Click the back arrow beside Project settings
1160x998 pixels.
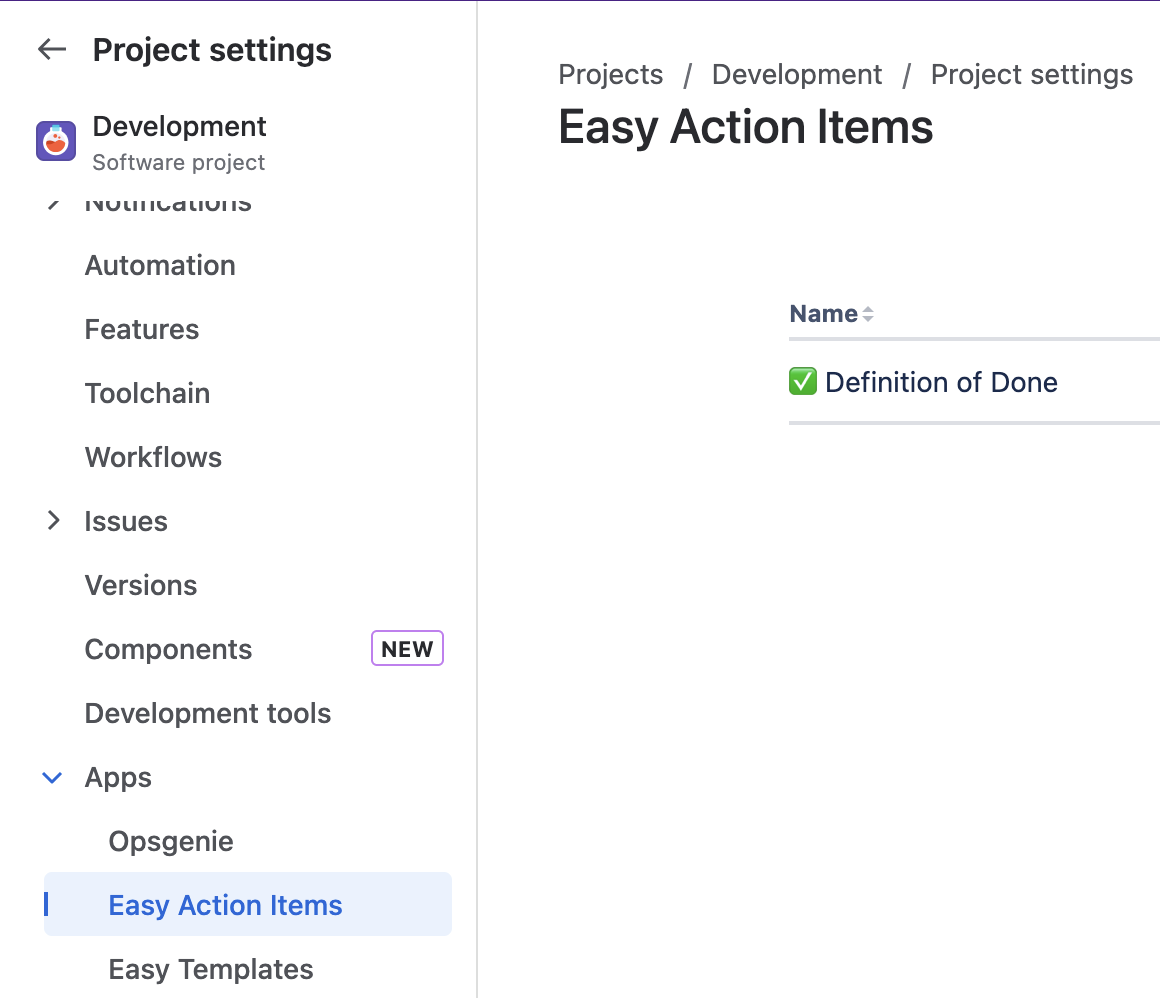tap(52, 50)
